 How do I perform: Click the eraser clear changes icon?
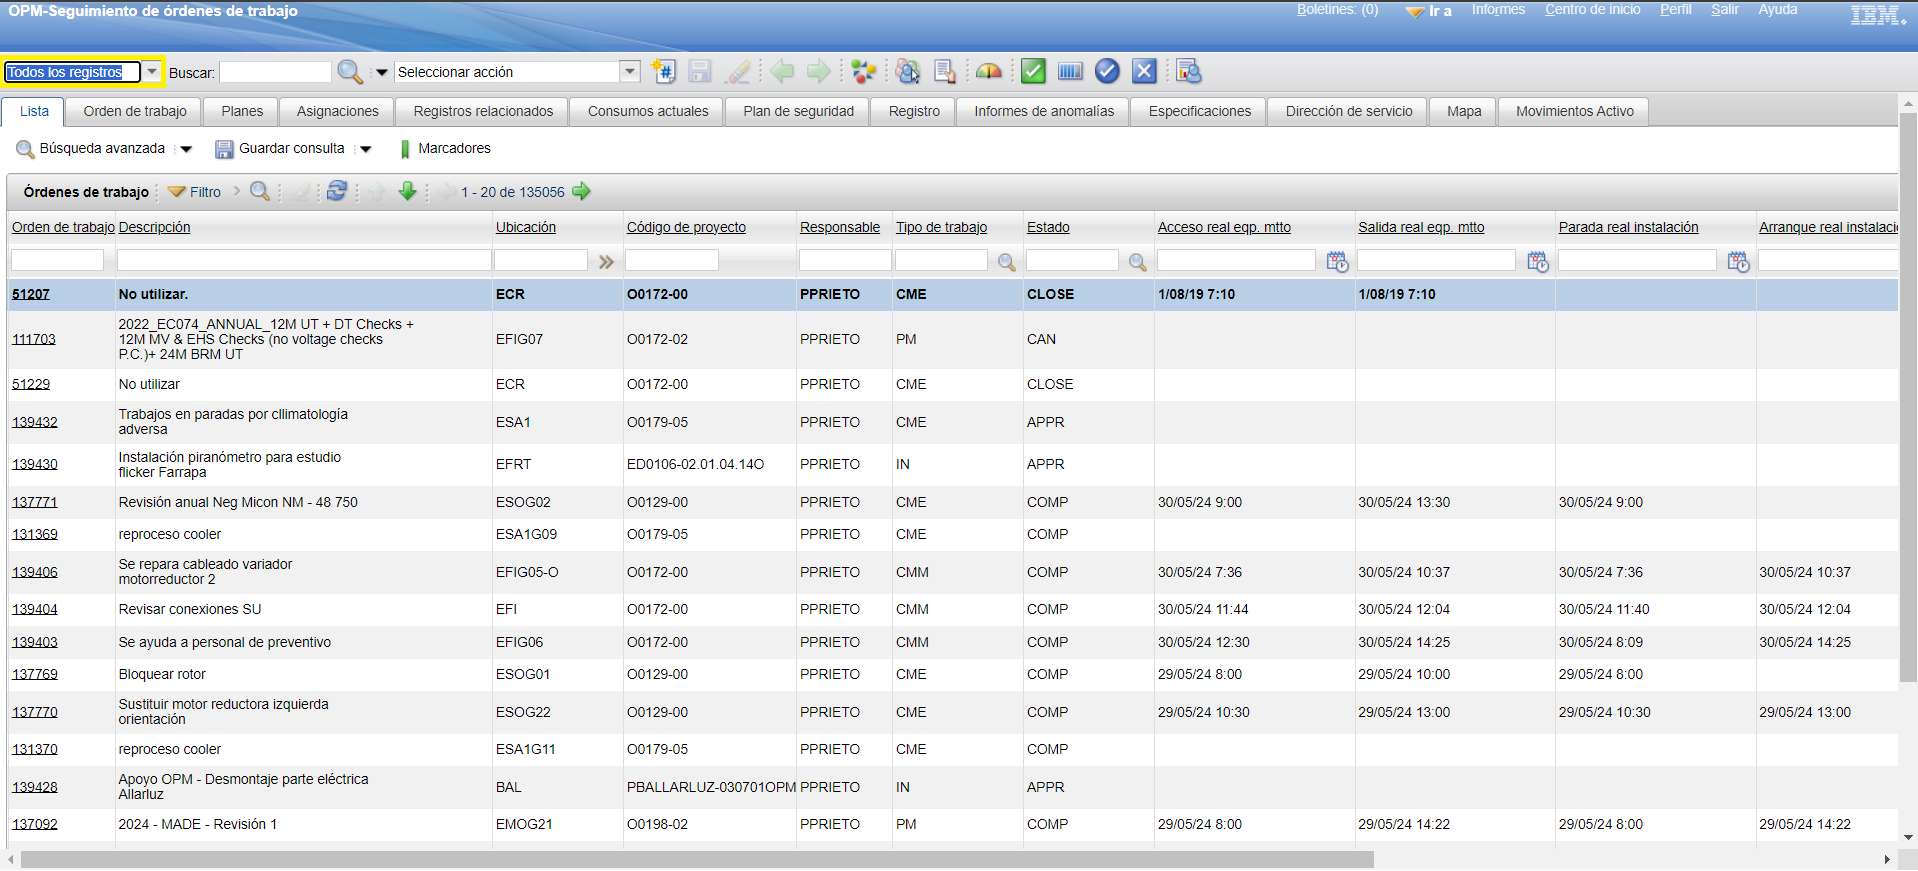(738, 71)
